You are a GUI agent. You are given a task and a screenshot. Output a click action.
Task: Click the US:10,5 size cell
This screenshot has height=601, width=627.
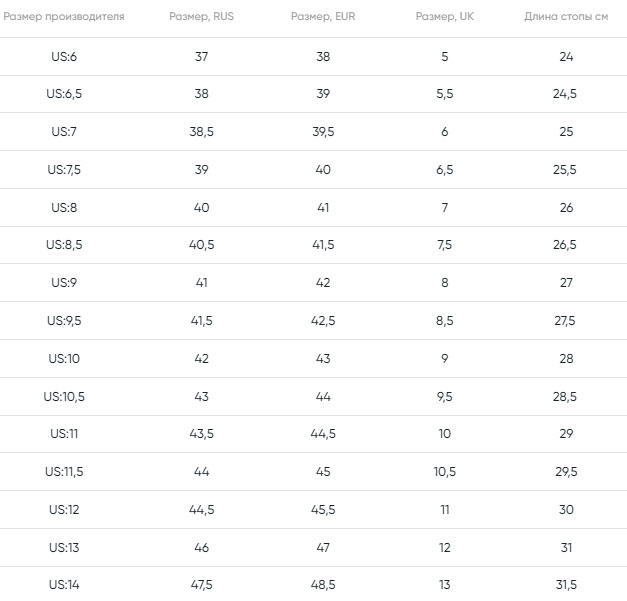pyautogui.click(x=64, y=397)
